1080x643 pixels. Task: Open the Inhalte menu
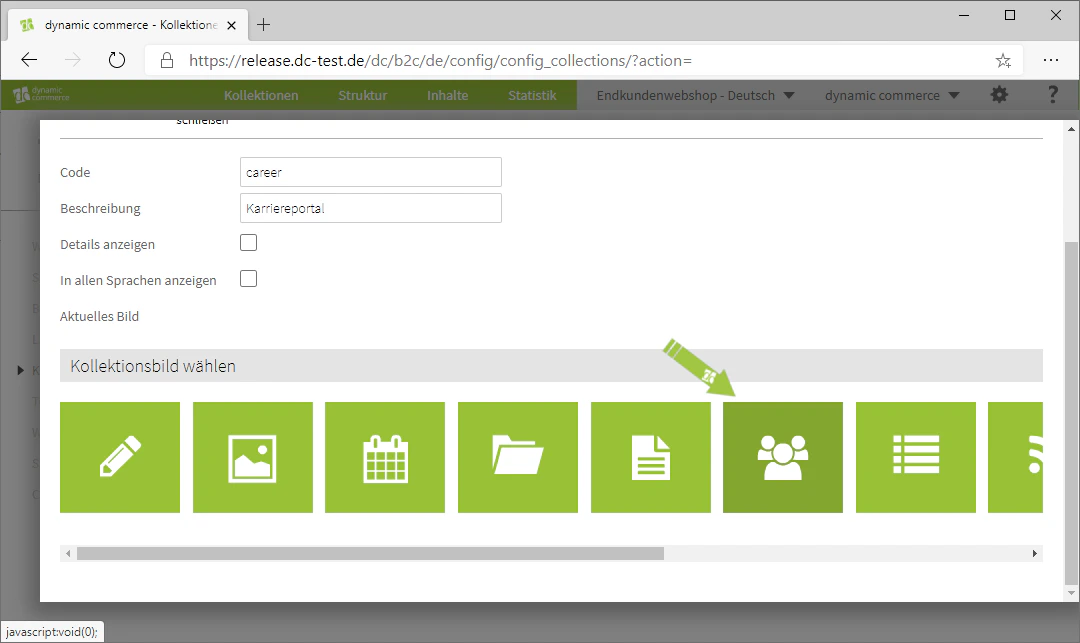pos(448,95)
